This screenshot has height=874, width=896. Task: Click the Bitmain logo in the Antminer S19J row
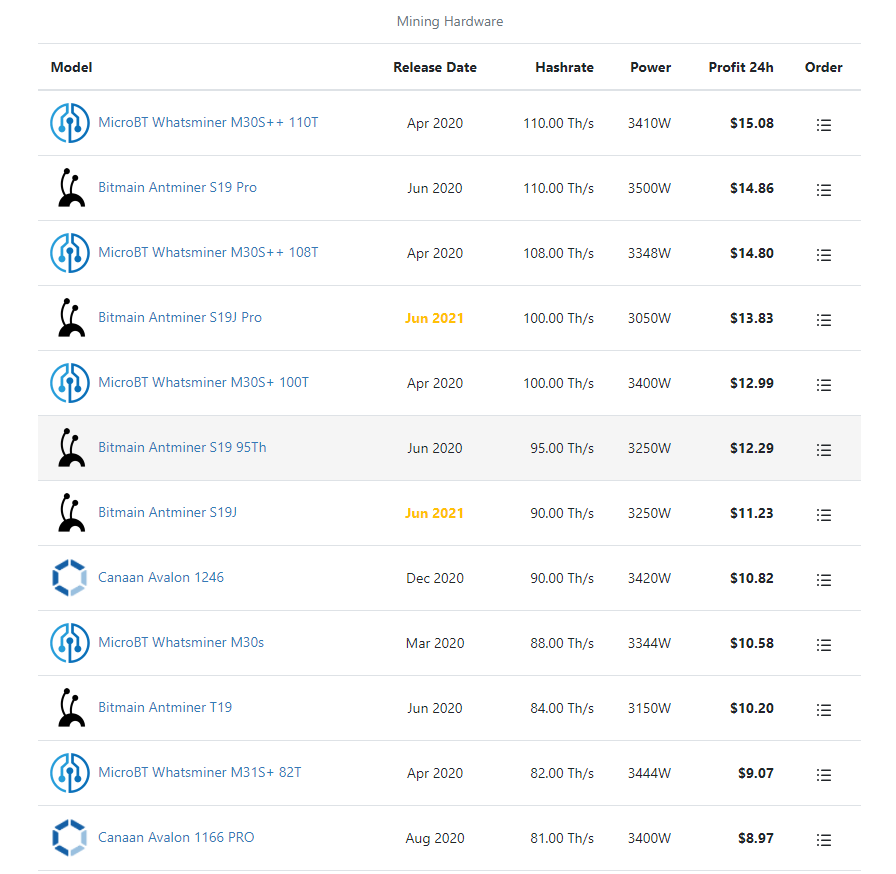[x=71, y=512]
